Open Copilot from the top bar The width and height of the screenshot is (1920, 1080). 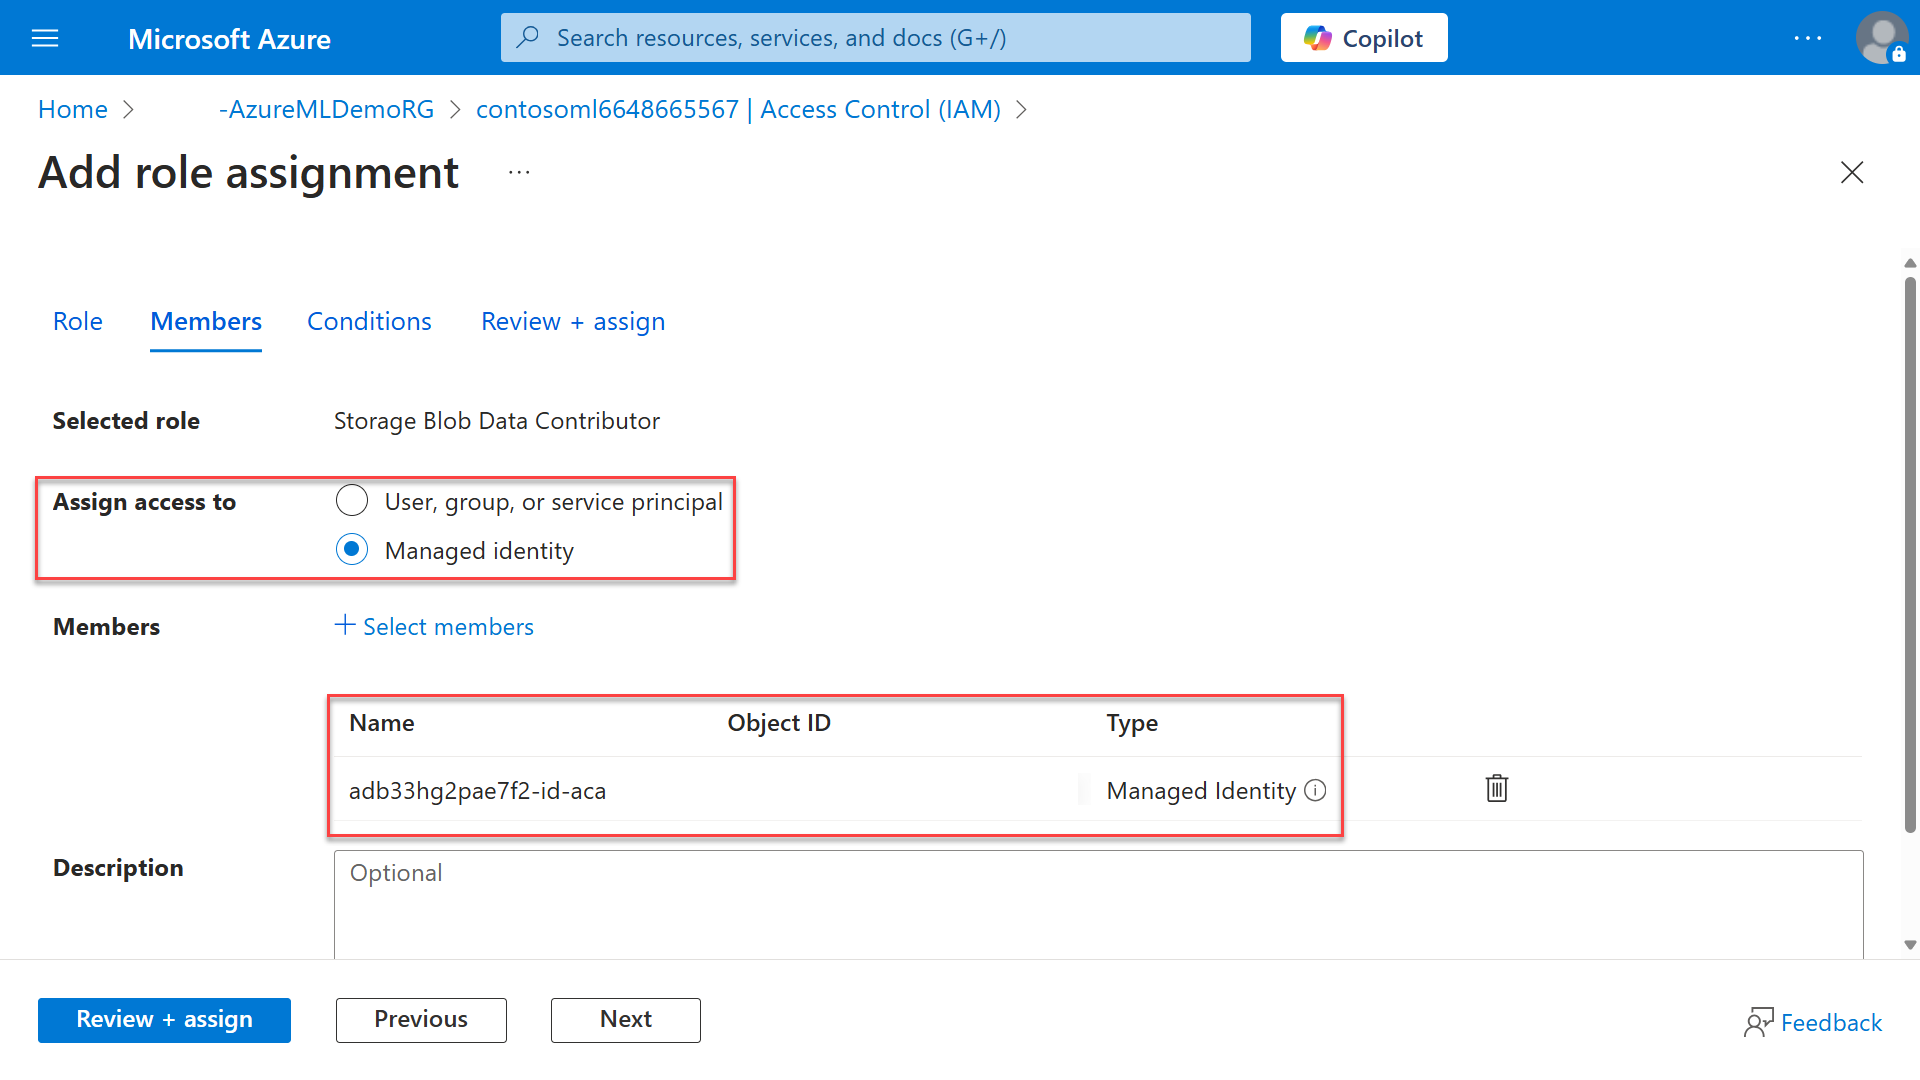pyautogui.click(x=1363, y=37)
